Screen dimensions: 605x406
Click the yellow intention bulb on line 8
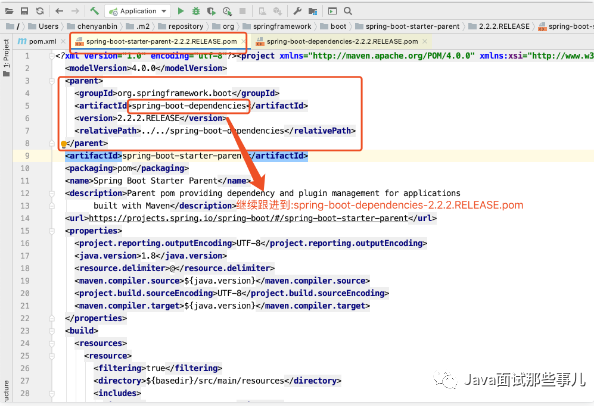pyautogui.click(x=64, y=144)
